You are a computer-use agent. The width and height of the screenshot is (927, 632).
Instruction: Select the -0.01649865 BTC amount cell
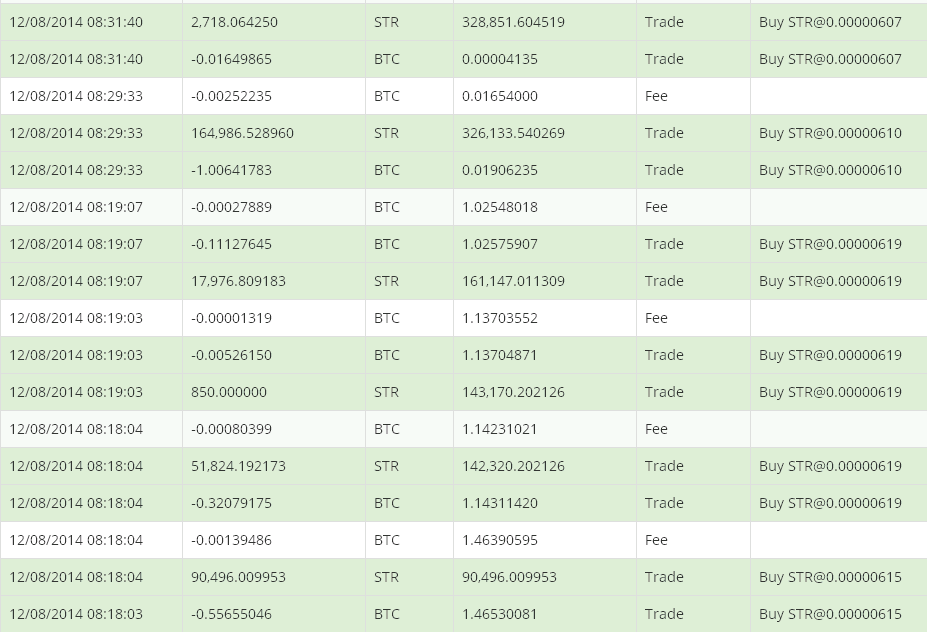231,59
